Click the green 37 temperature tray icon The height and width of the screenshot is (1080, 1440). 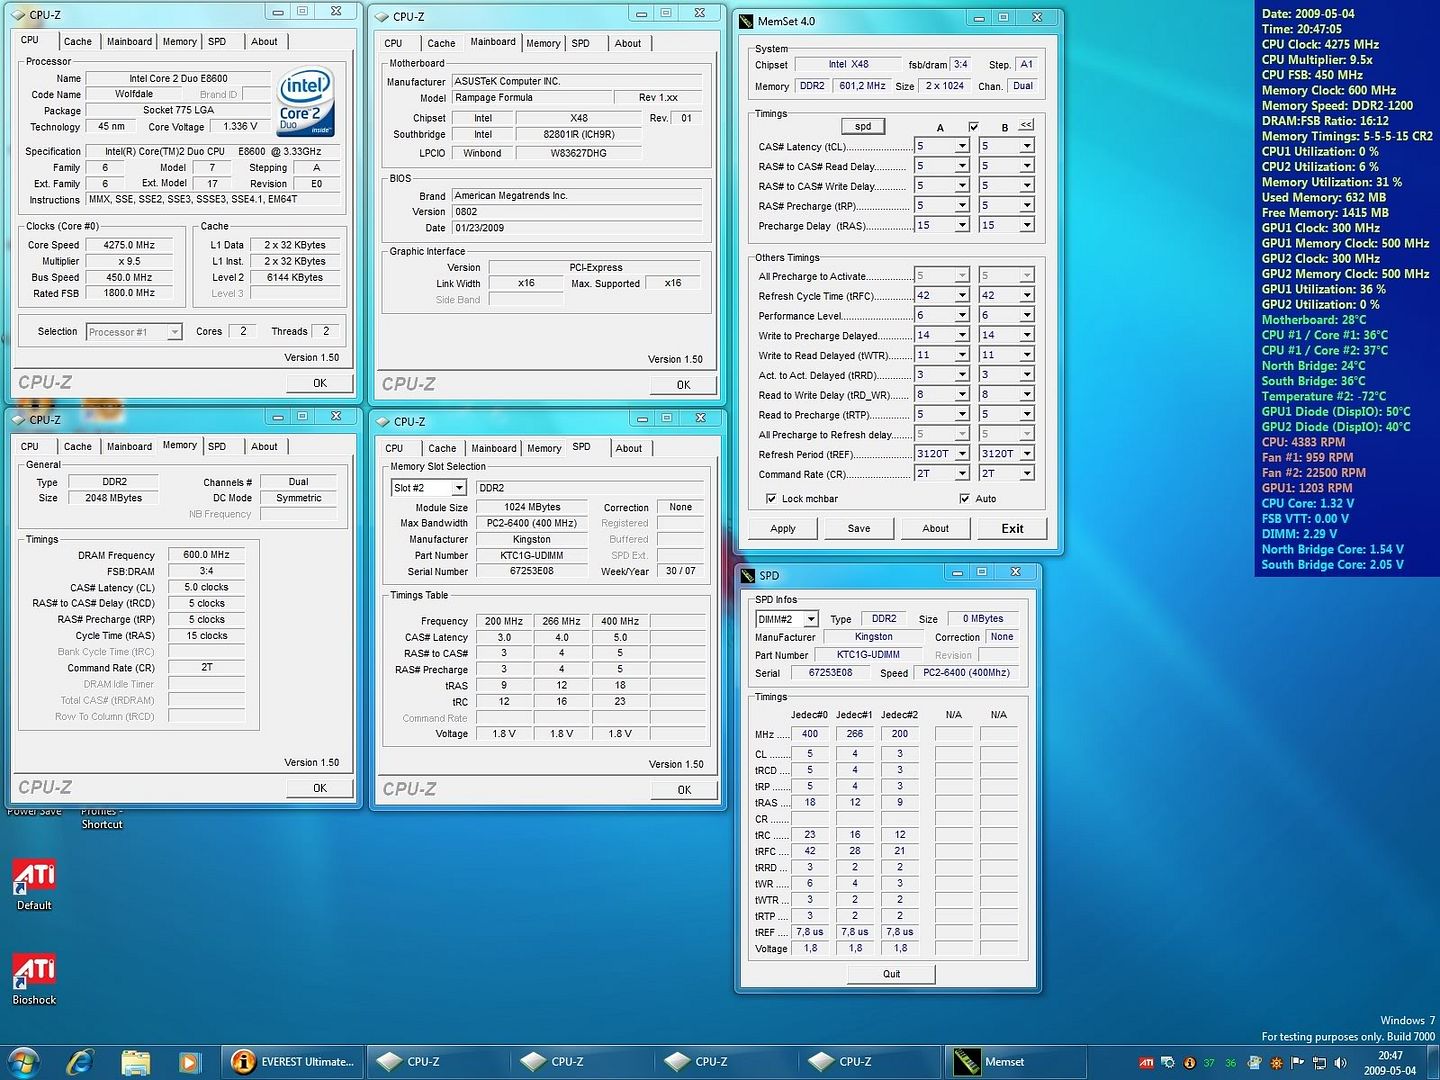[1209, 1063]
